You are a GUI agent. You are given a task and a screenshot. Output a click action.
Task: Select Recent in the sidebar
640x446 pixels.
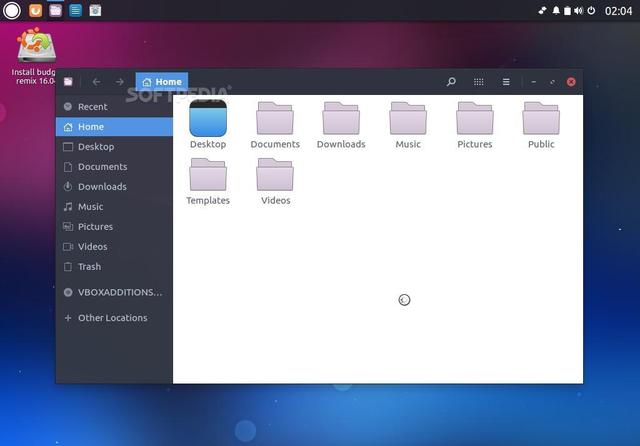click(92, 107)
